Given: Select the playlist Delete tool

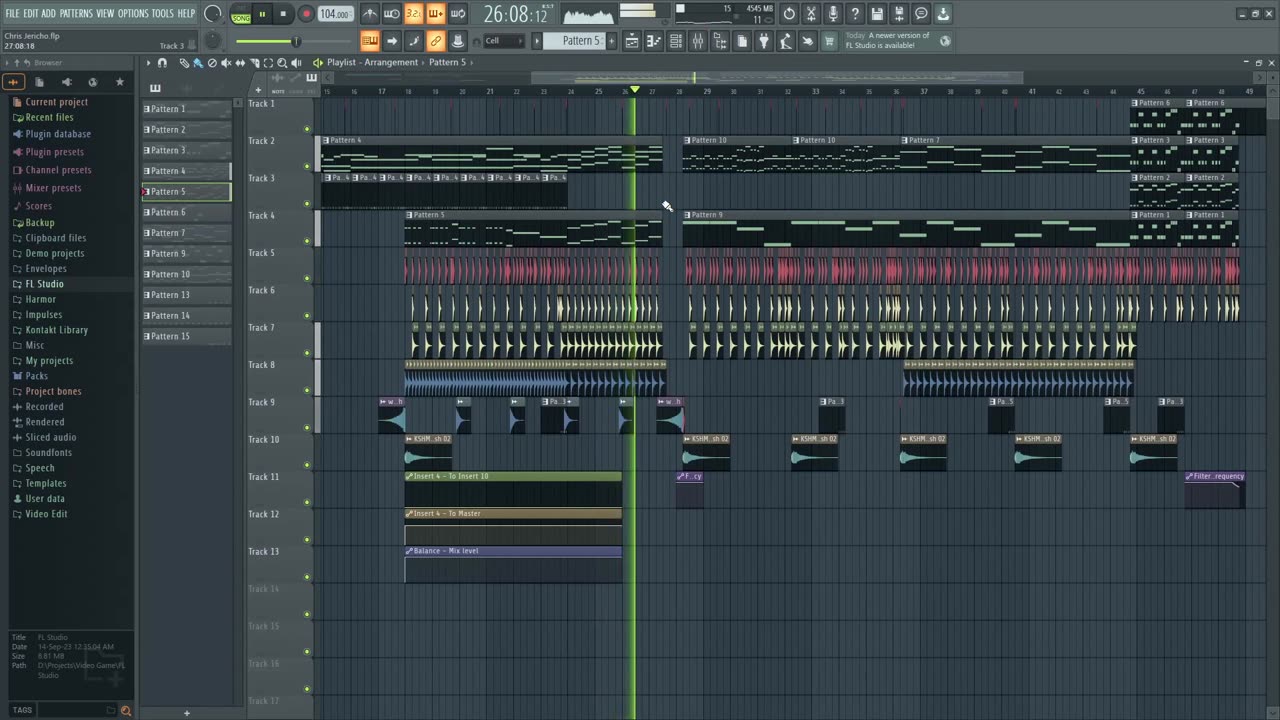Looking at the screenshot, I should click(x=212, y=63).
